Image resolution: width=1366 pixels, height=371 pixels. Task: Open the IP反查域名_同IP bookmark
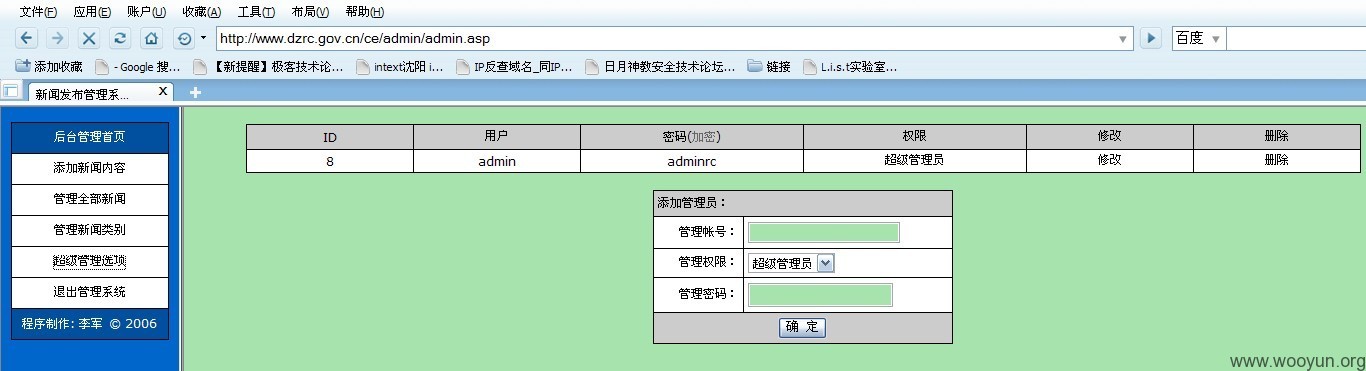pos(514,67)
